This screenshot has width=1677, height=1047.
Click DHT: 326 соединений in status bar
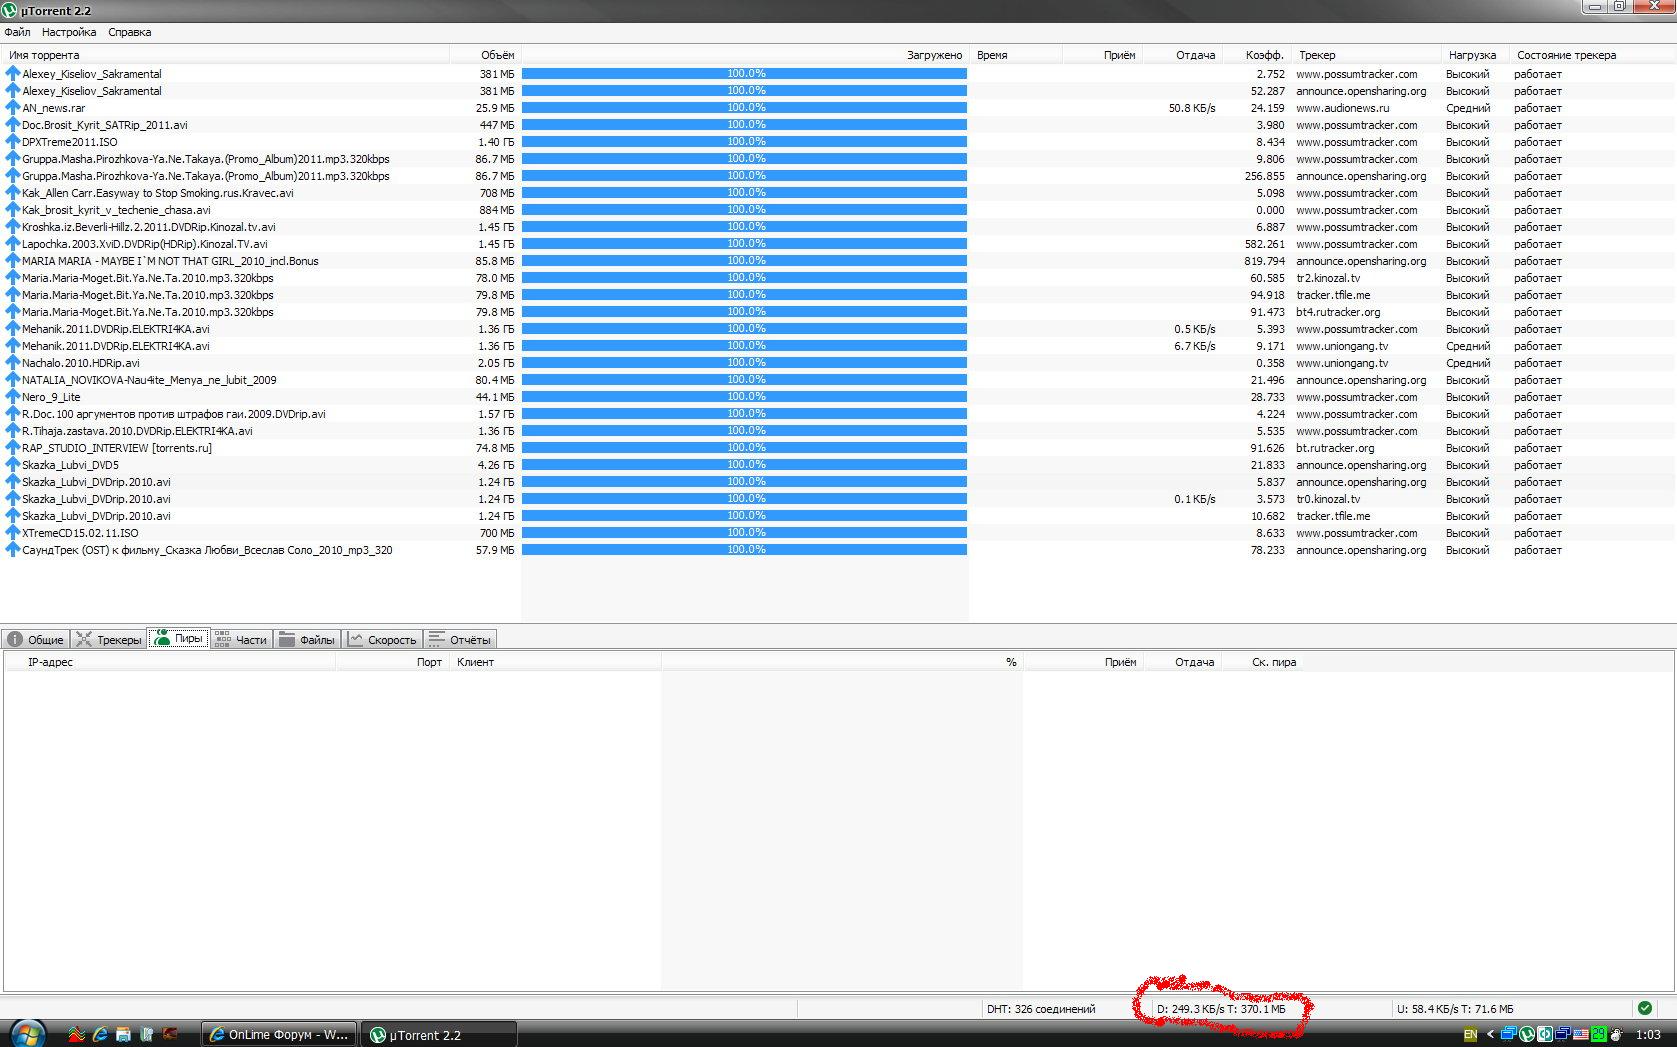[1041, 1009]
